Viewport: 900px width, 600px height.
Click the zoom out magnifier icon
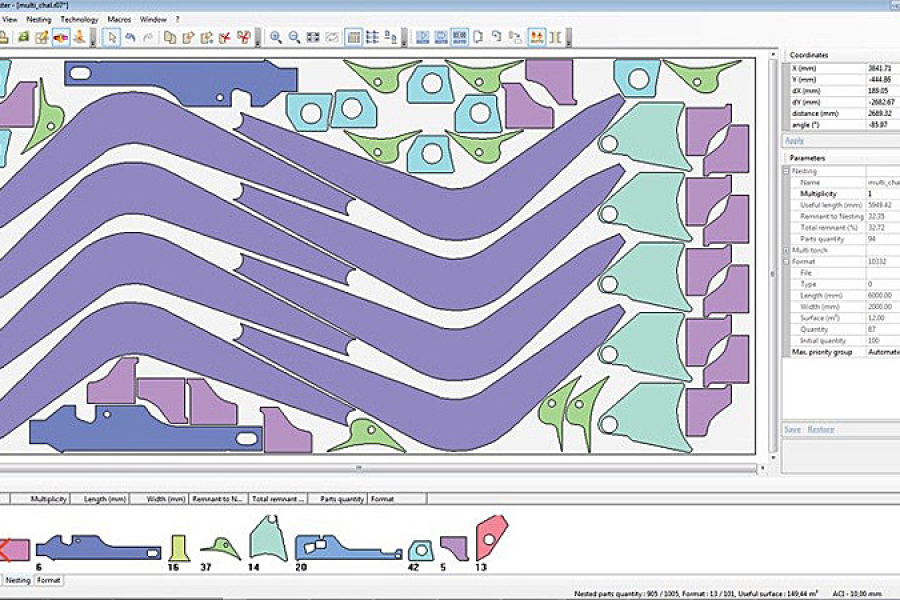tap(294, 37)
